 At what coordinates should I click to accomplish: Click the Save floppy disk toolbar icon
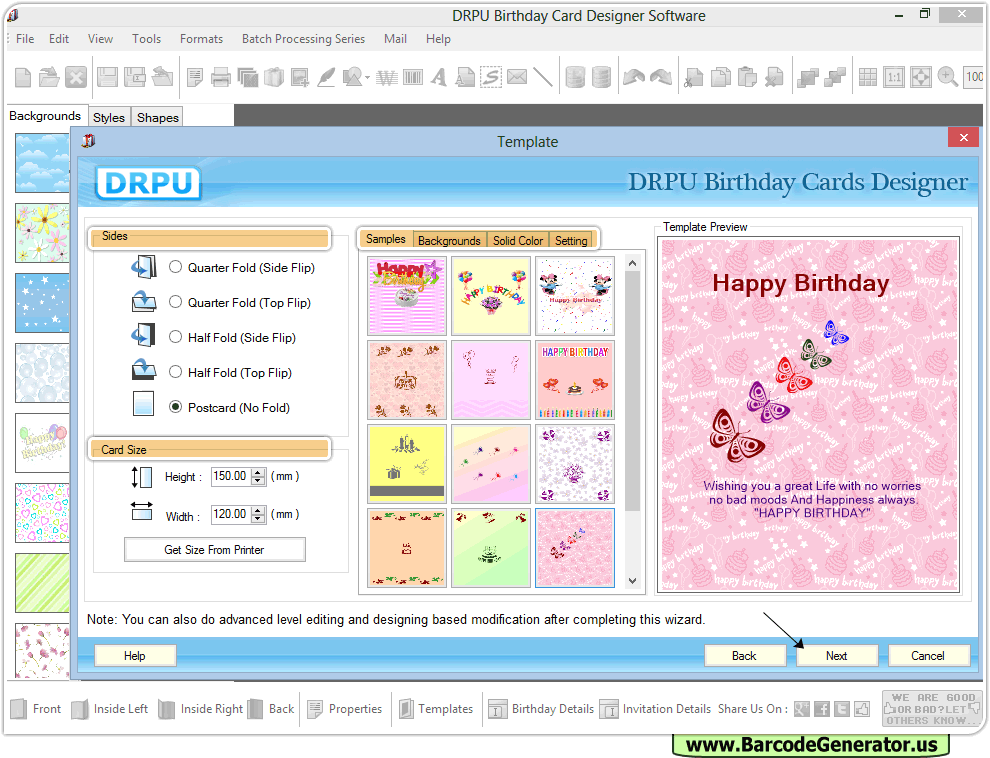107,77
